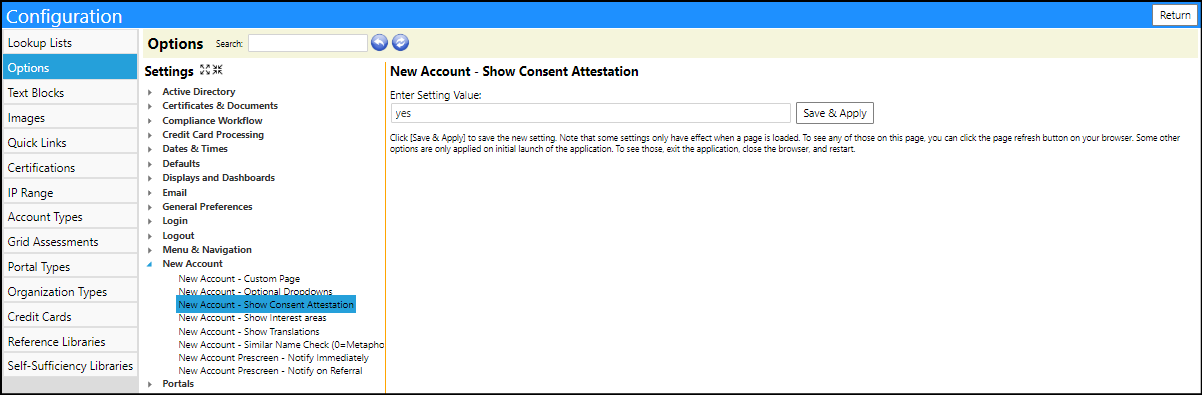Expand the Displays and Dashboards node arrow
Image resolution: width=1202 pixels, height=395 pixels.
pyautogui.click(x=150, y=178)
